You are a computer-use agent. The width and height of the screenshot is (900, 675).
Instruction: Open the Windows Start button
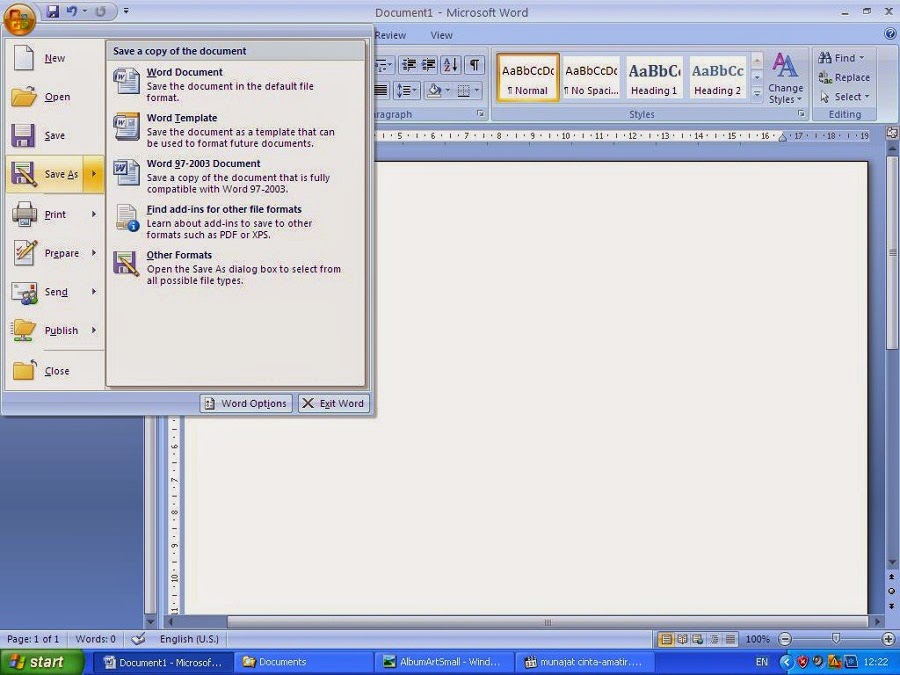pos(42,662)
